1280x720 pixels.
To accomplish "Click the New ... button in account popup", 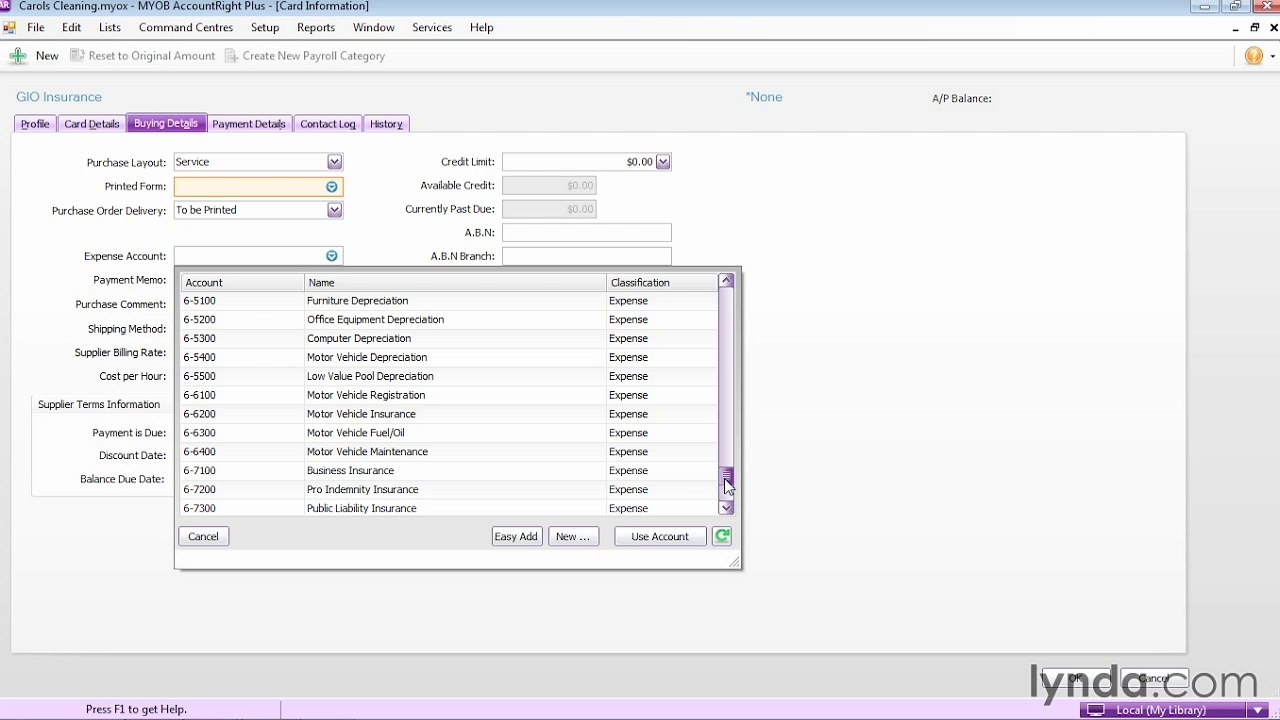I will tap(573, 537).
